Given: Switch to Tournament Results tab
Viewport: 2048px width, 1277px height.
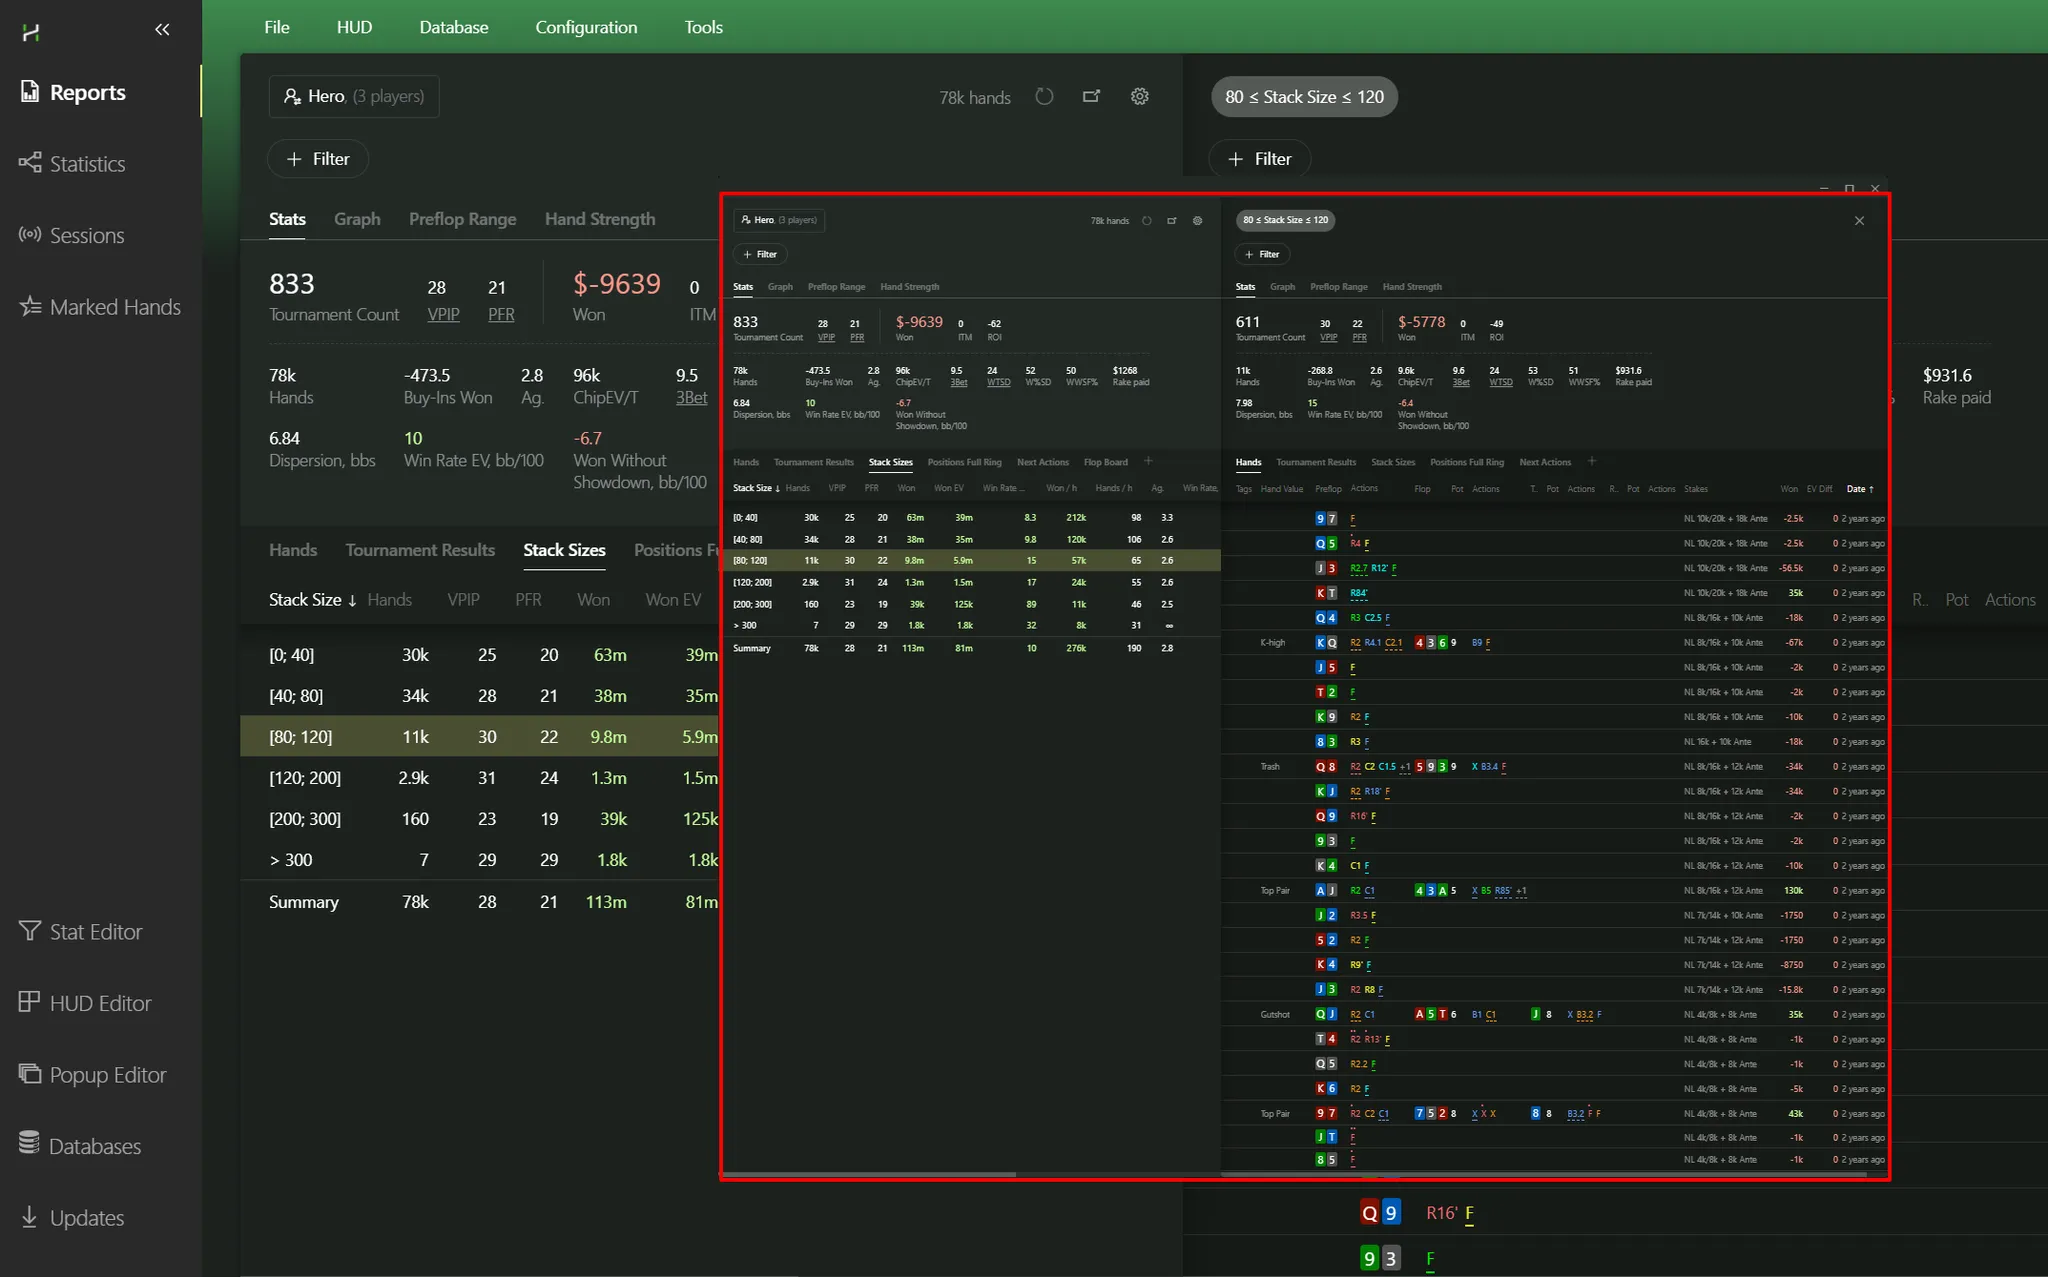Looking at the screenshot, I should coord(420,550).
